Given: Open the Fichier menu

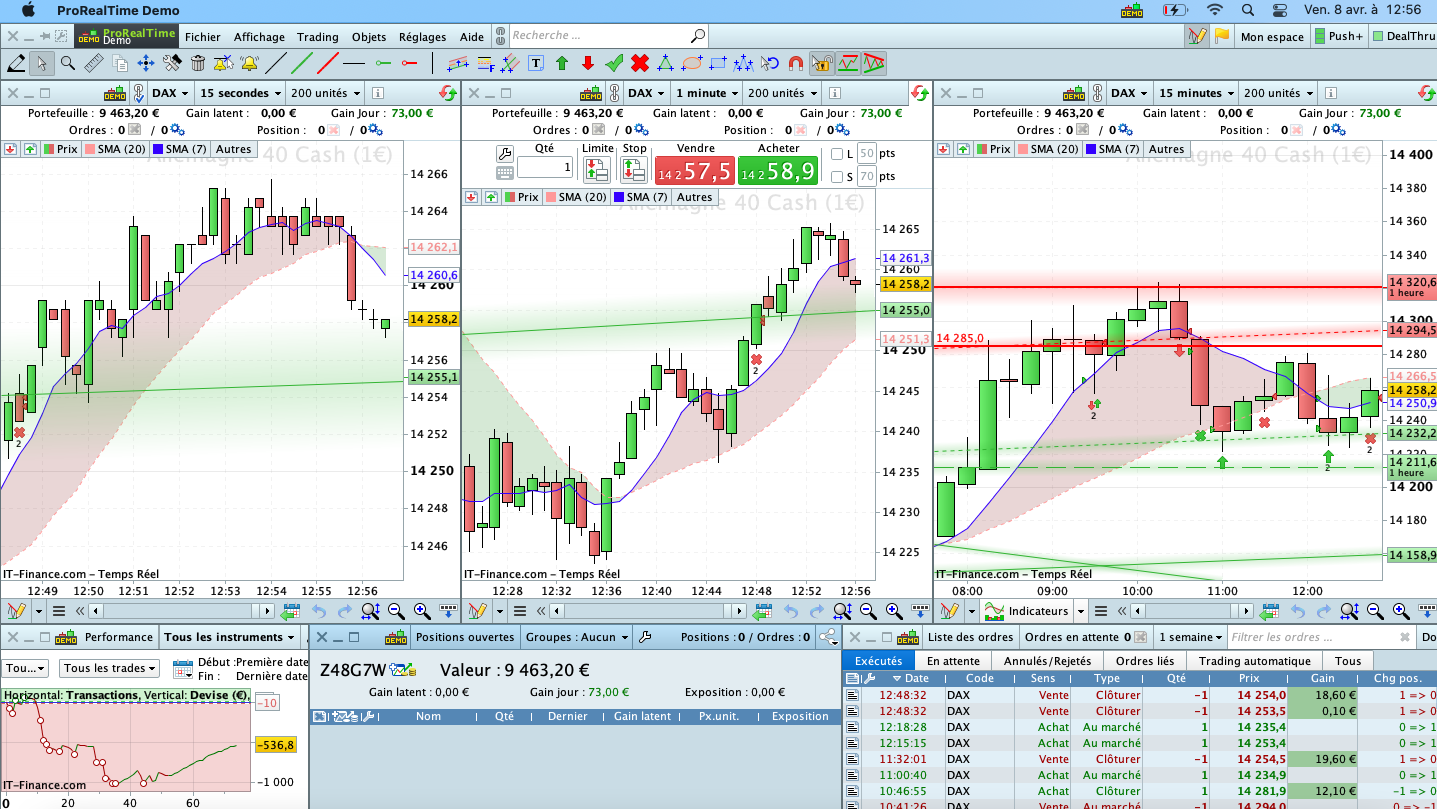Looking at the screenshot, I should coord(203,37).
